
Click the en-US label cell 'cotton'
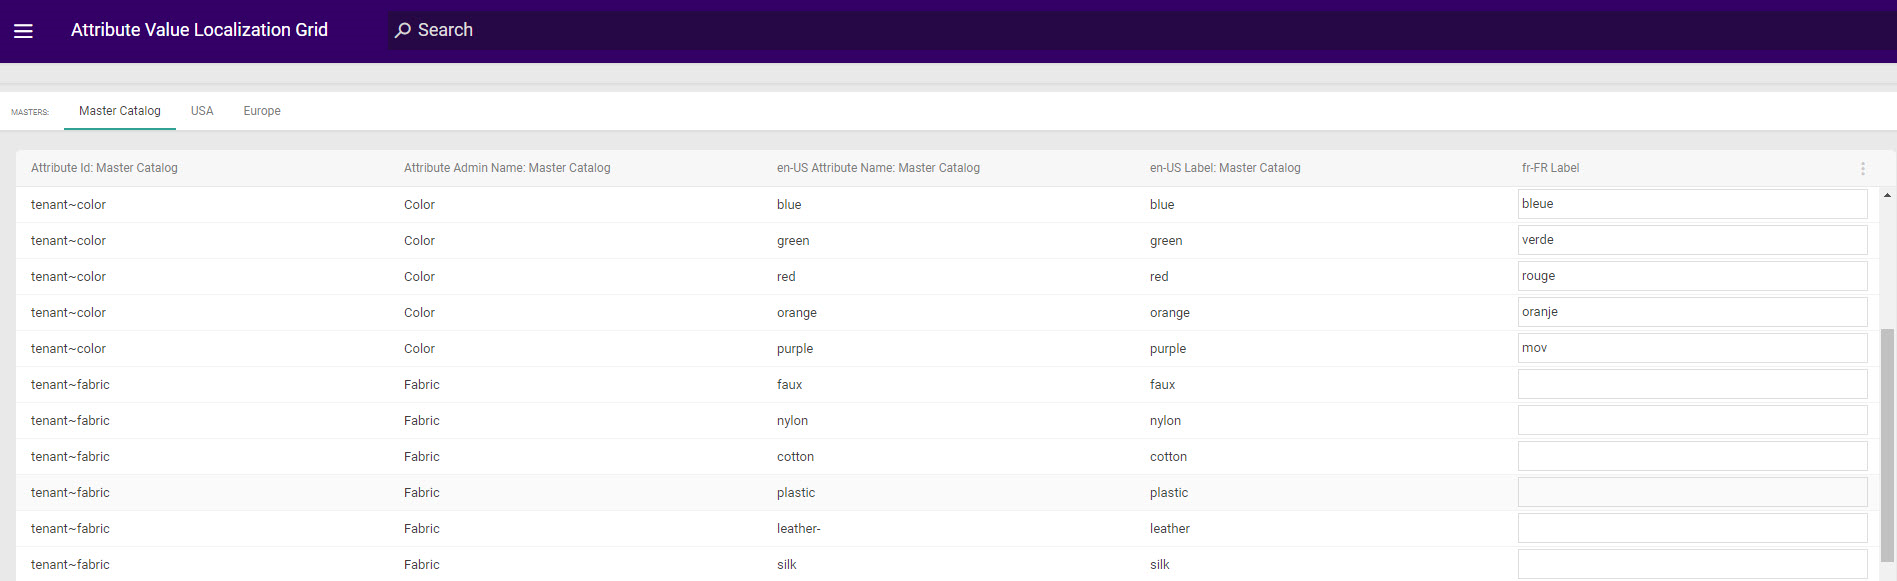1168,456
